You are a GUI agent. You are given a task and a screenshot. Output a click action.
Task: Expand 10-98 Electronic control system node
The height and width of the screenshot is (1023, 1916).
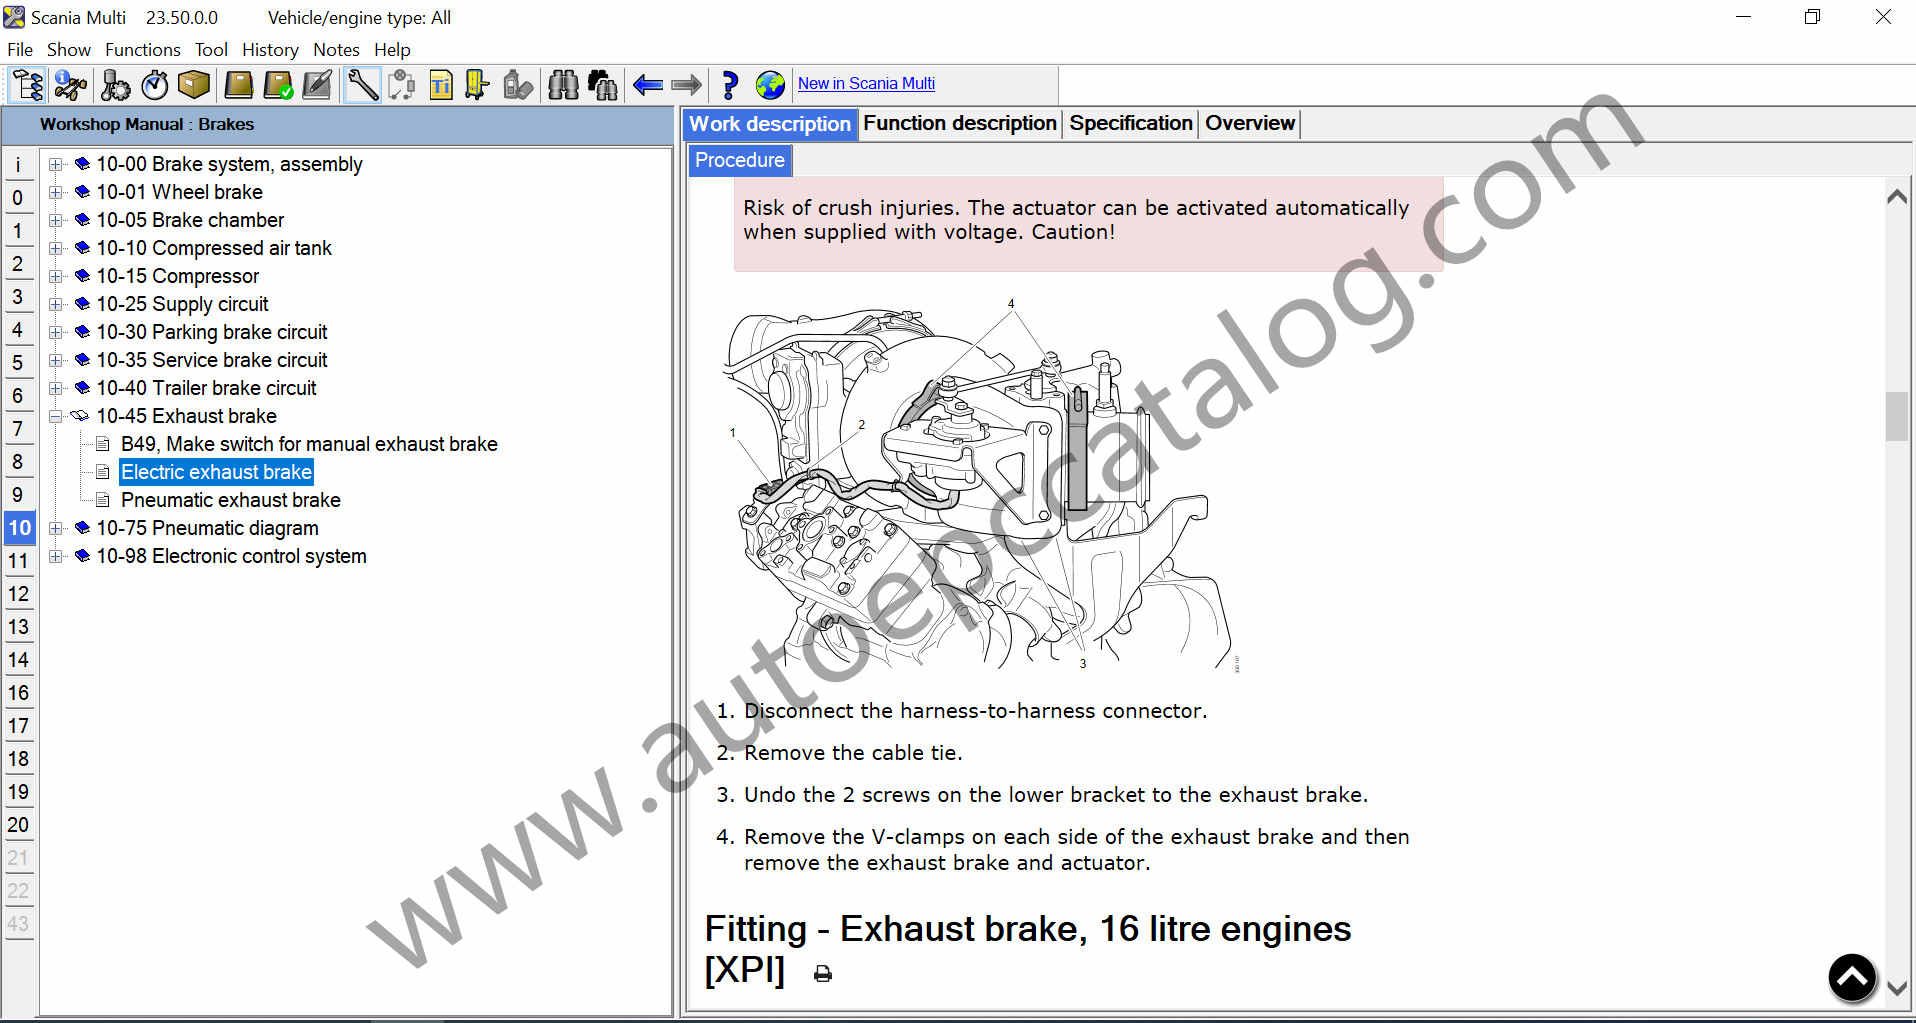tap(56, 556)
